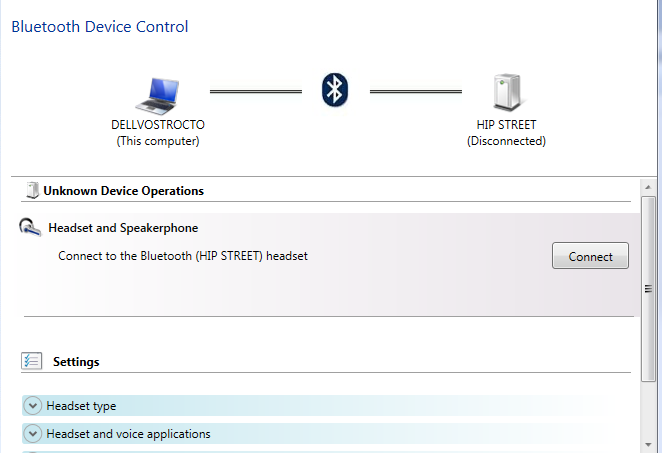Click the headset and speakerphone icon
This screenshot has height=453, width=662.
(x=30, y=227)
